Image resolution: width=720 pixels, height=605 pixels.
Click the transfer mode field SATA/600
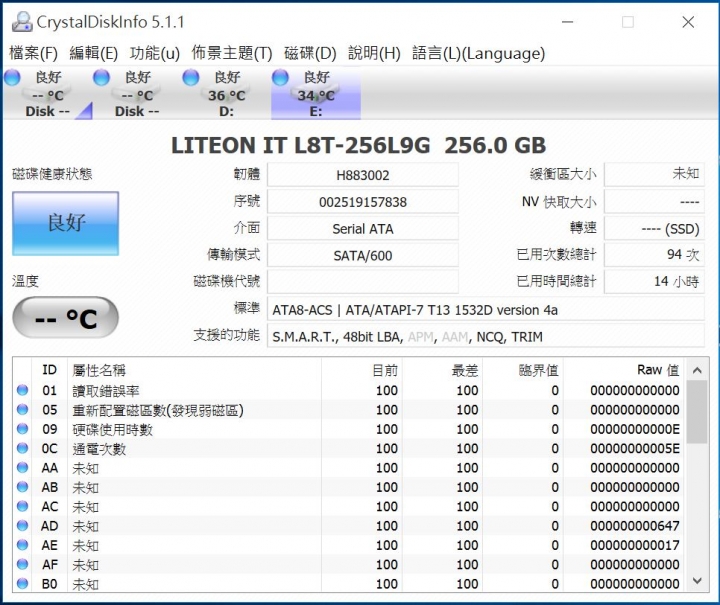[x=363, y=256]
